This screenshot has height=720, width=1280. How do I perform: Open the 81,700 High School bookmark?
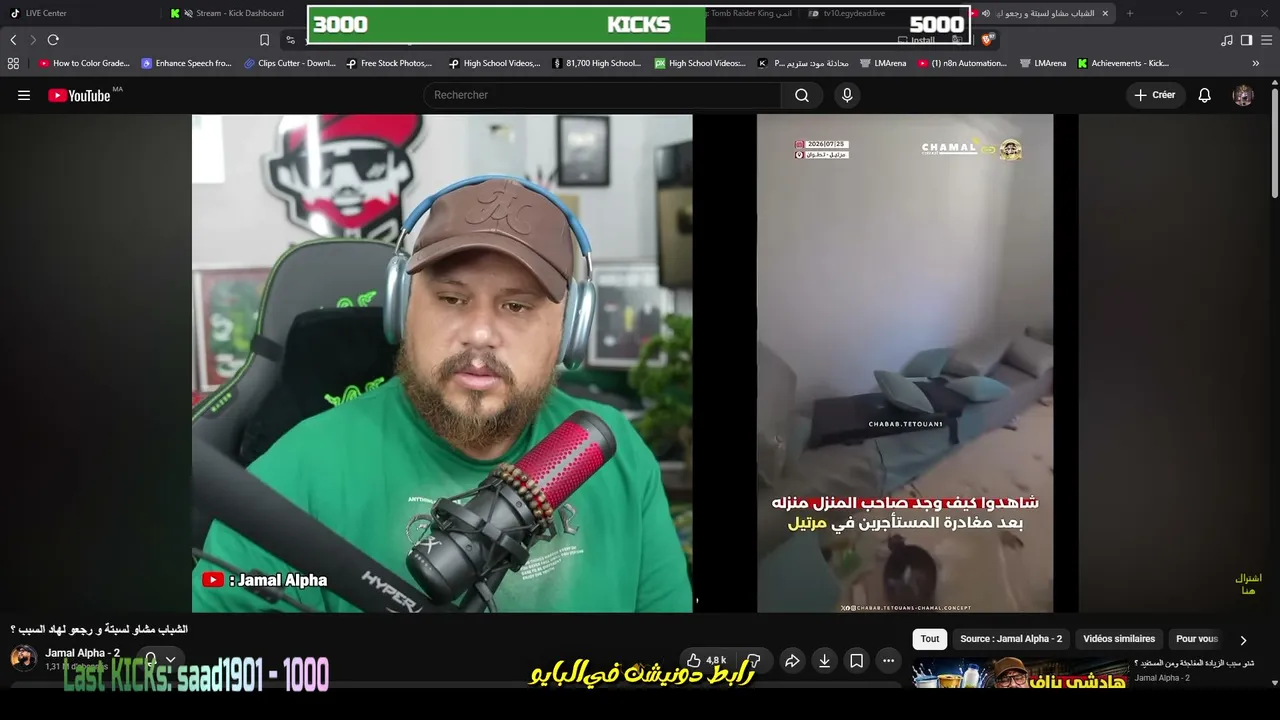597,63
